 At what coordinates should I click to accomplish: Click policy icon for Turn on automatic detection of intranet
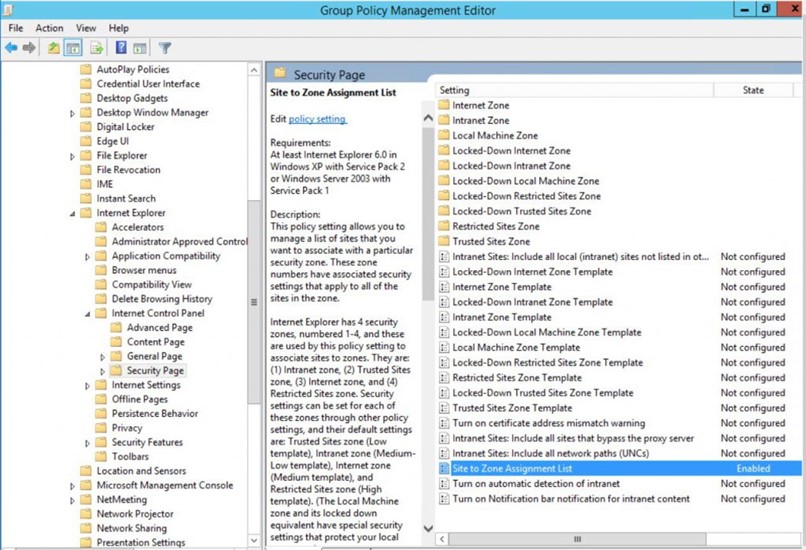(444, 483)
